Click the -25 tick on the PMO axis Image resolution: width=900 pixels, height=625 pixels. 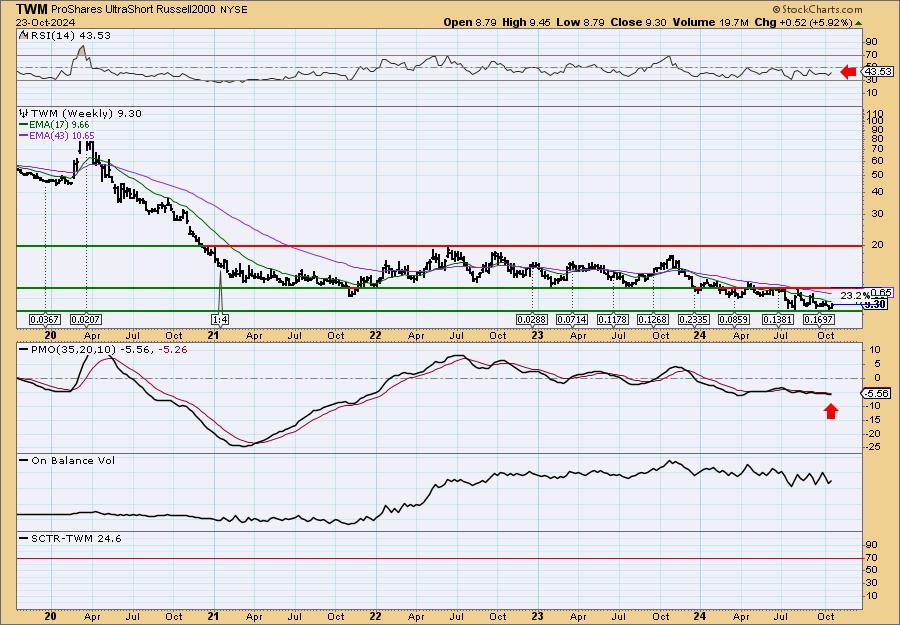click(873, 448)
